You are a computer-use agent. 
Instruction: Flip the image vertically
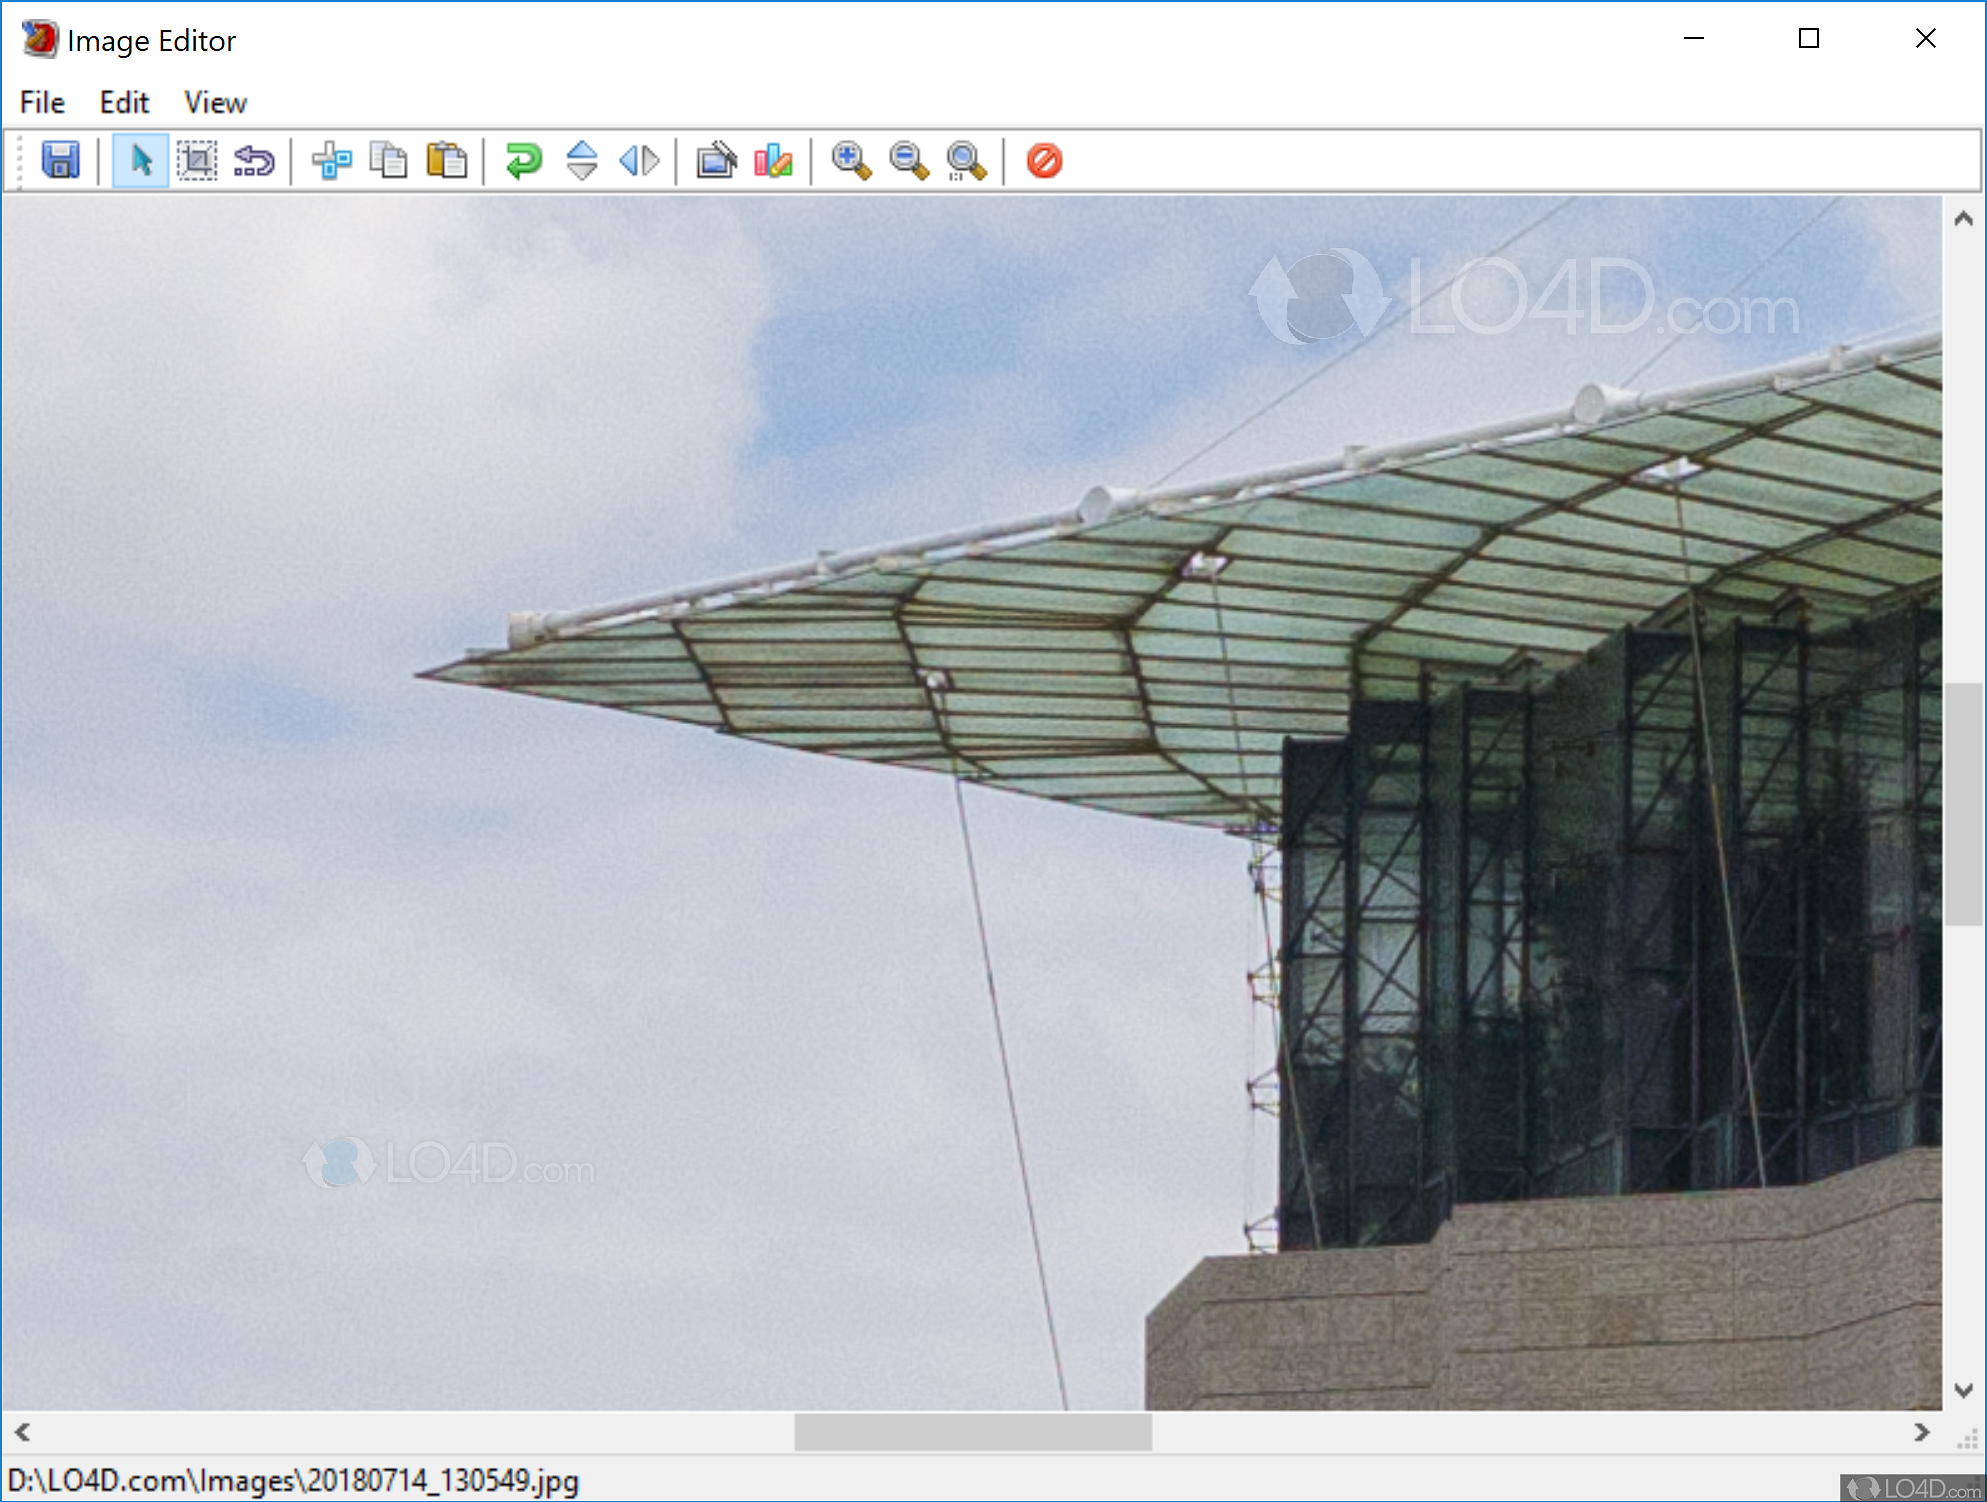pos(581,160)
